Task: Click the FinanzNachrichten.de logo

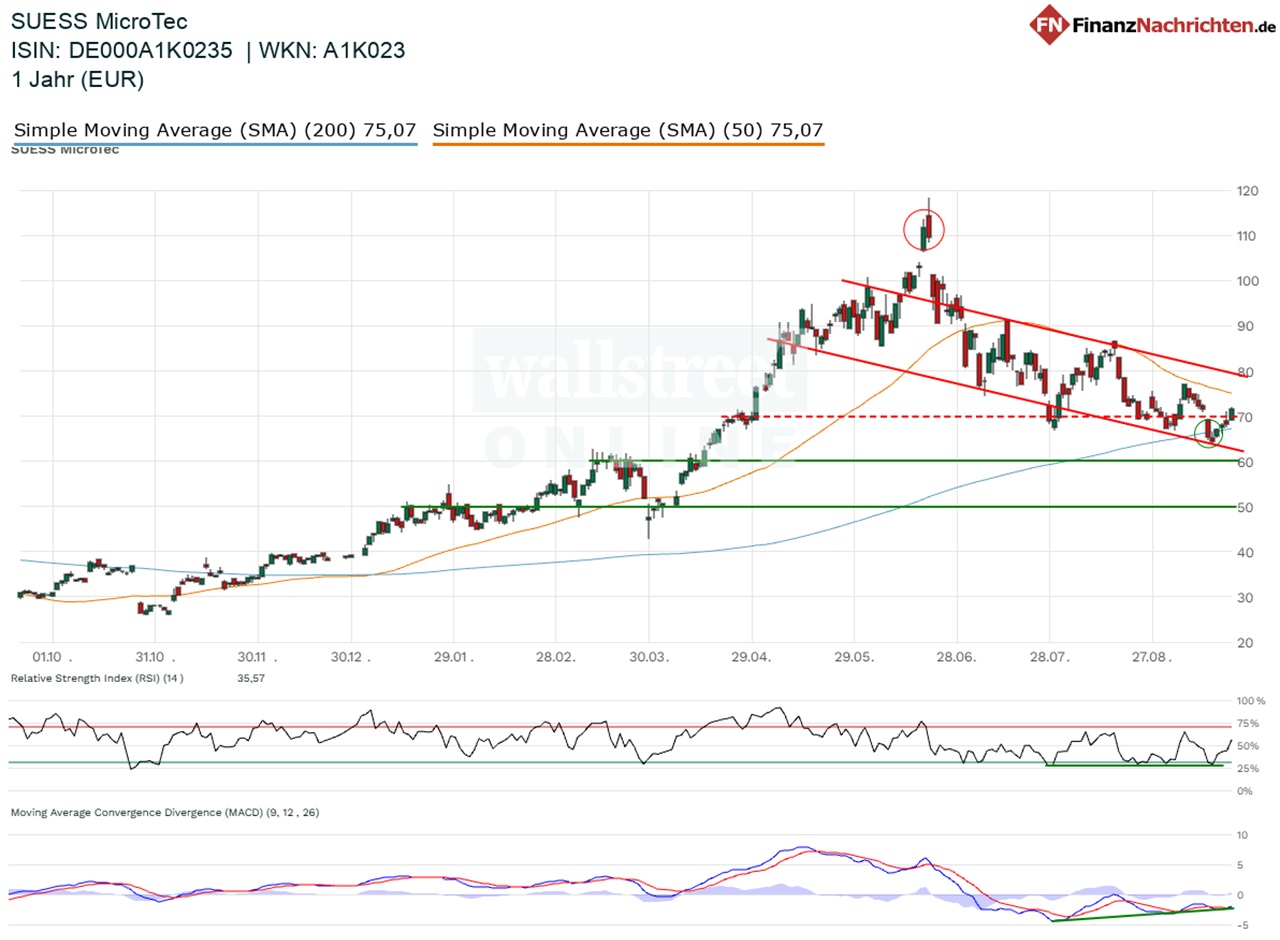Action: point(1154,24)
